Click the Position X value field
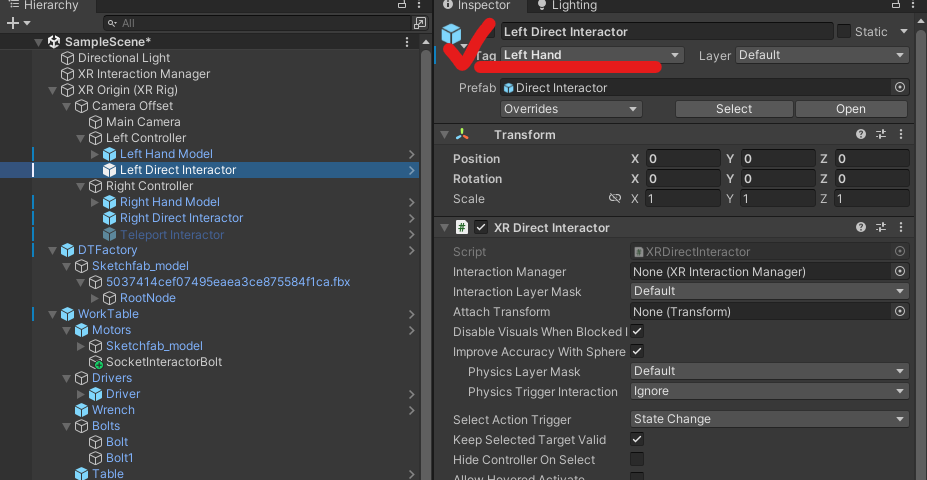 pos(682,158)
